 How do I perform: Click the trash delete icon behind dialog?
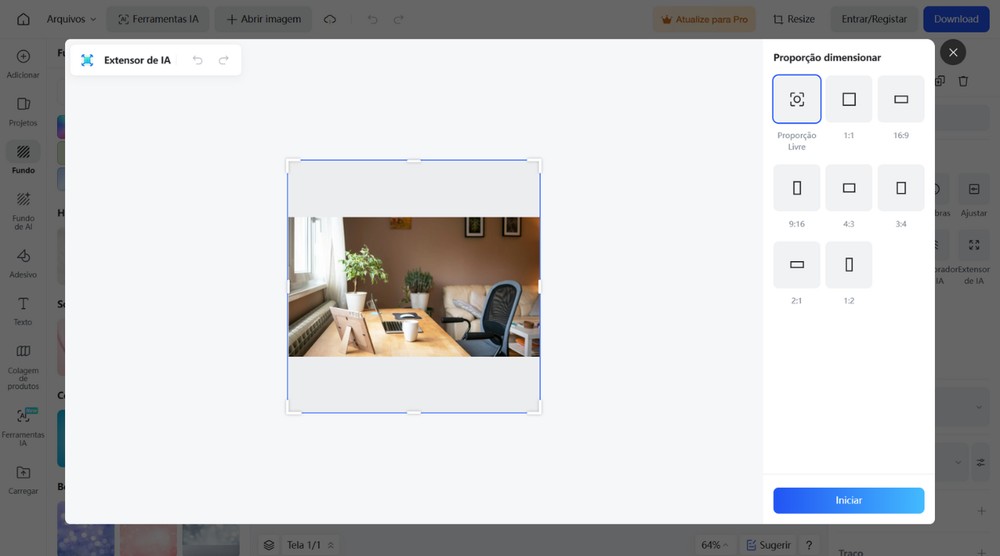(963, 81)
